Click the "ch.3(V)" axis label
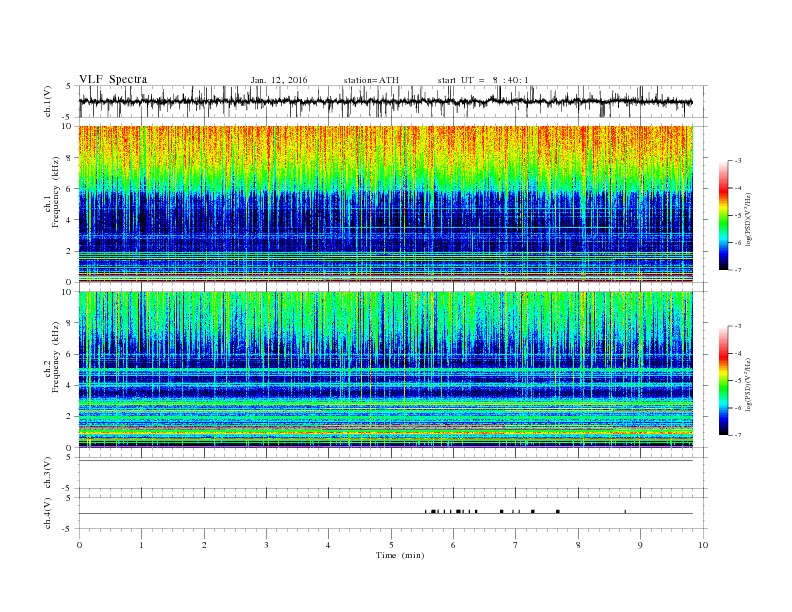The image size is (792, 612). (x=48, y=473)
